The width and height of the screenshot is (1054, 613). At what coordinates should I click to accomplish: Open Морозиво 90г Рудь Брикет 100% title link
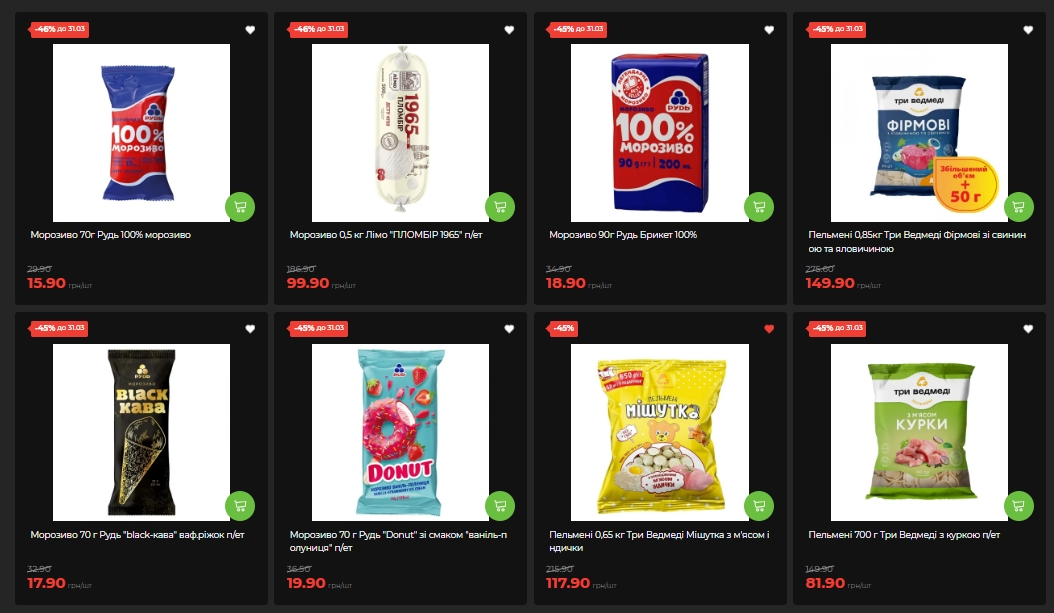(622, 235)
